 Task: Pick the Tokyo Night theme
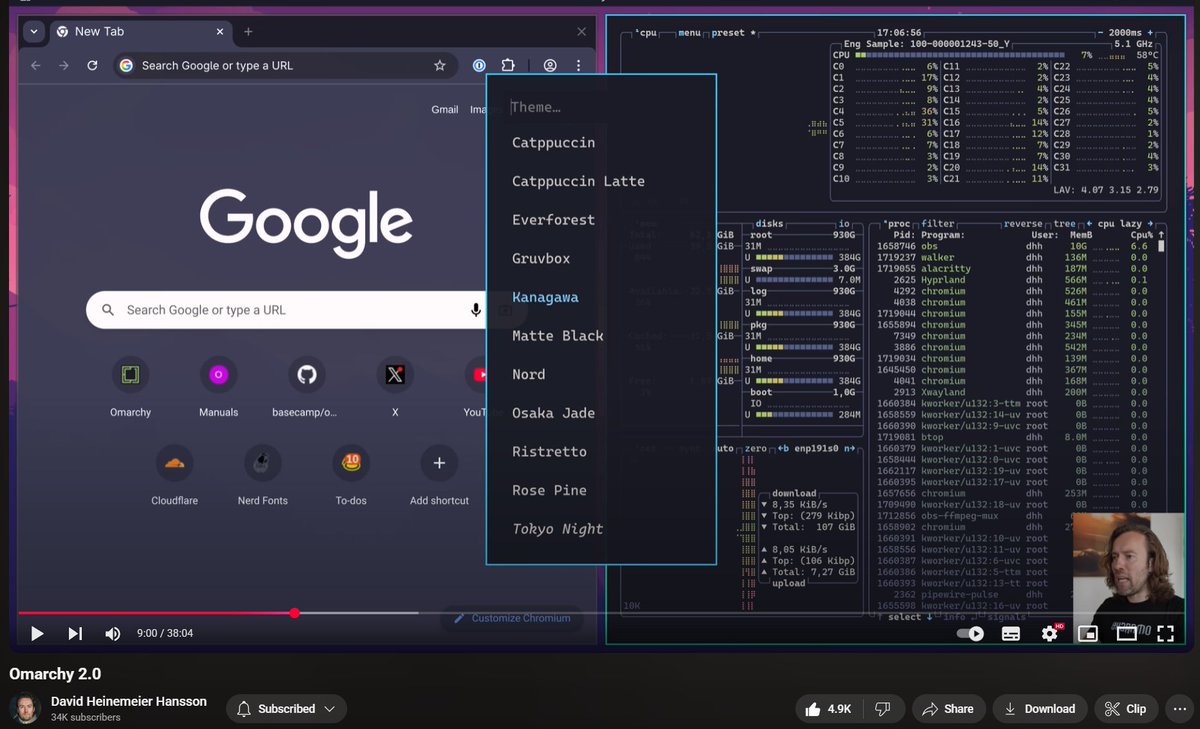pyautogui.click(x=557, y=529)
